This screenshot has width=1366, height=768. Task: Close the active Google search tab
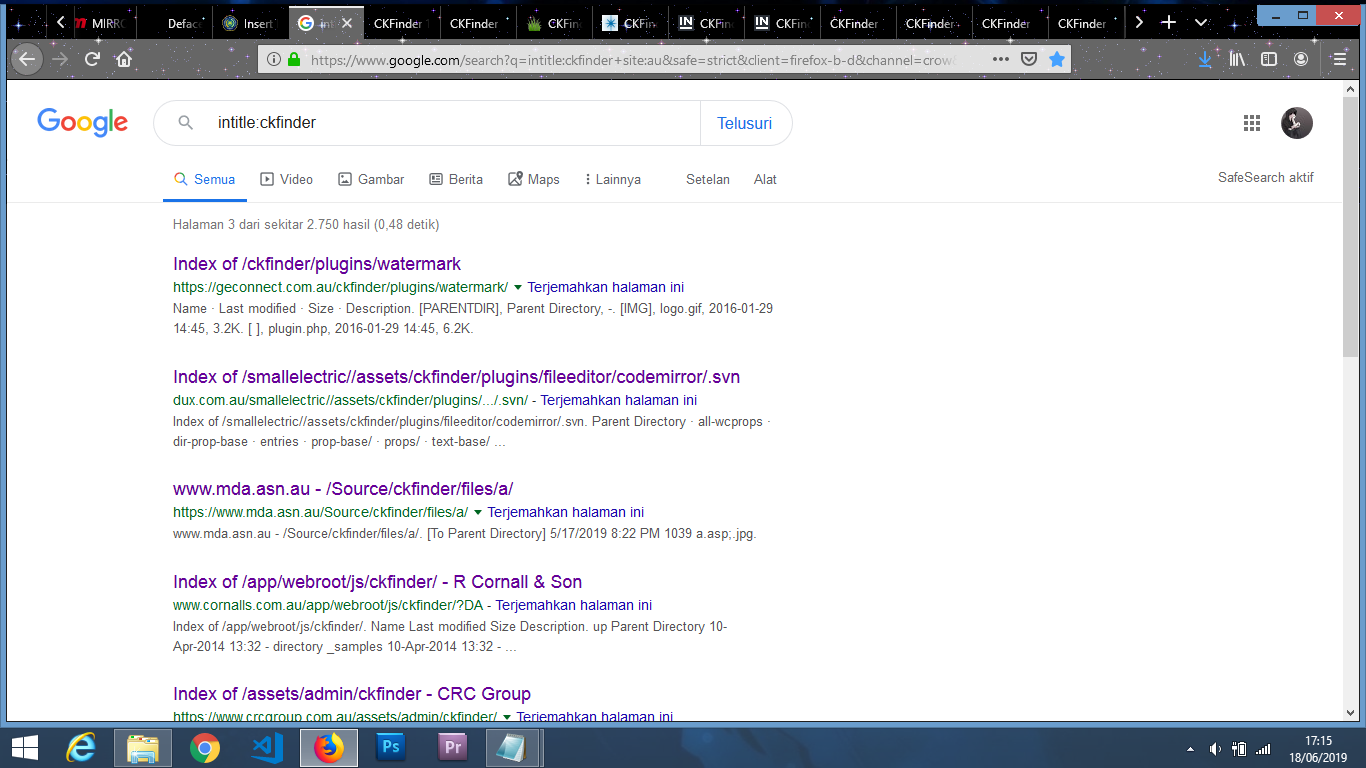(x=347, y=23)
